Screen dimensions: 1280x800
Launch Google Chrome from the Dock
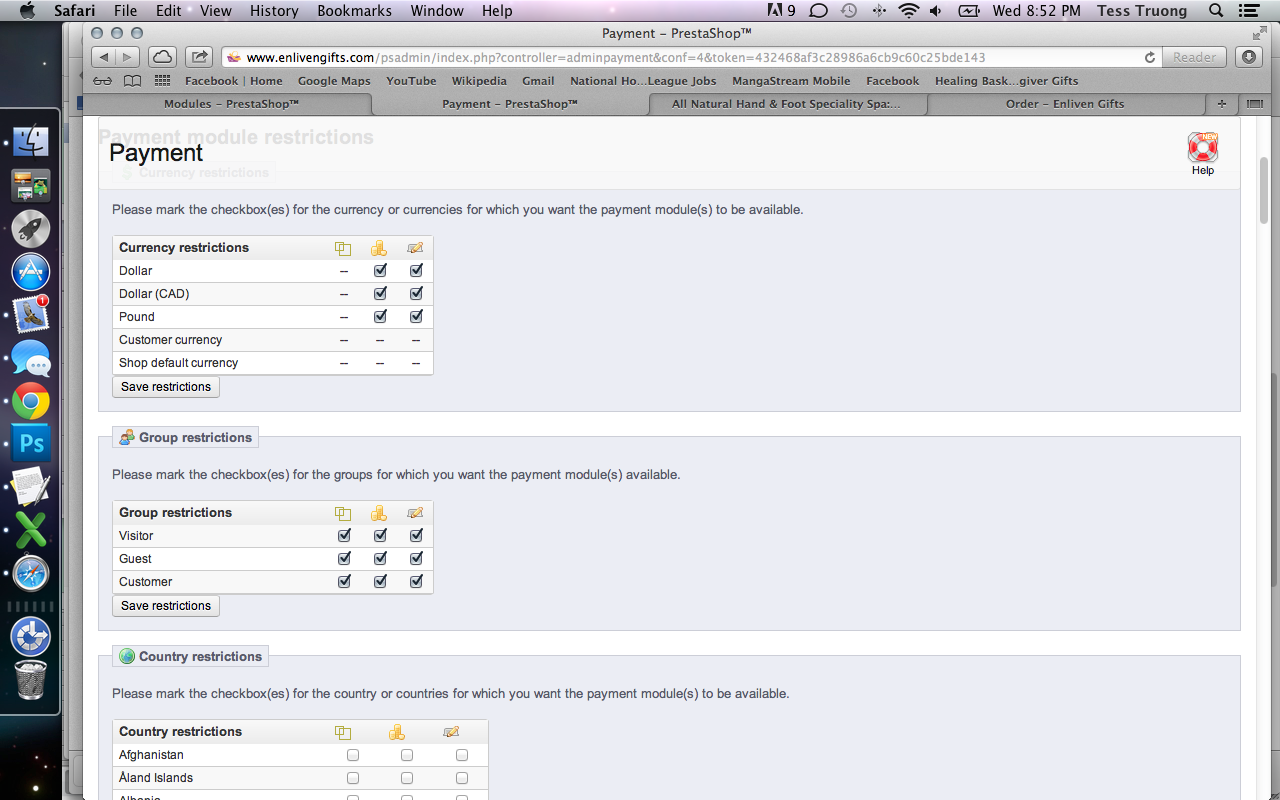pyautogui.click(x=31, y=402)
